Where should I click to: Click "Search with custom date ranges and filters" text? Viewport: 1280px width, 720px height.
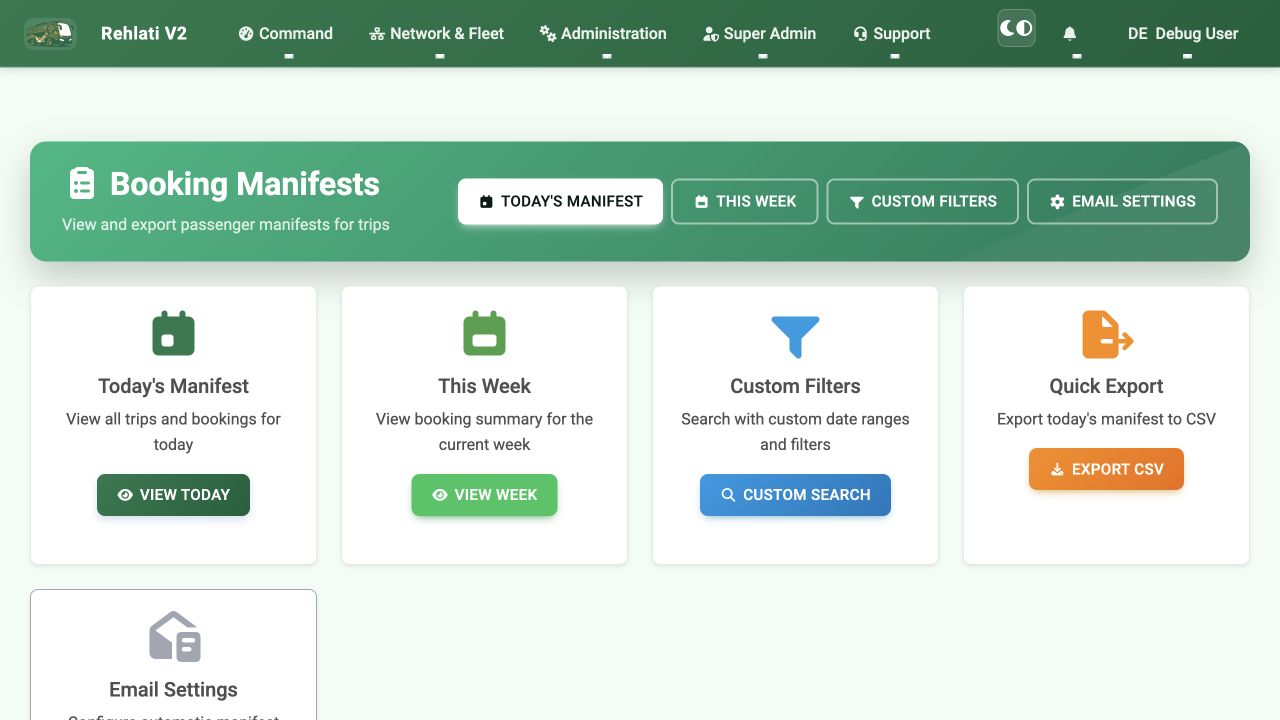(795, 432)
